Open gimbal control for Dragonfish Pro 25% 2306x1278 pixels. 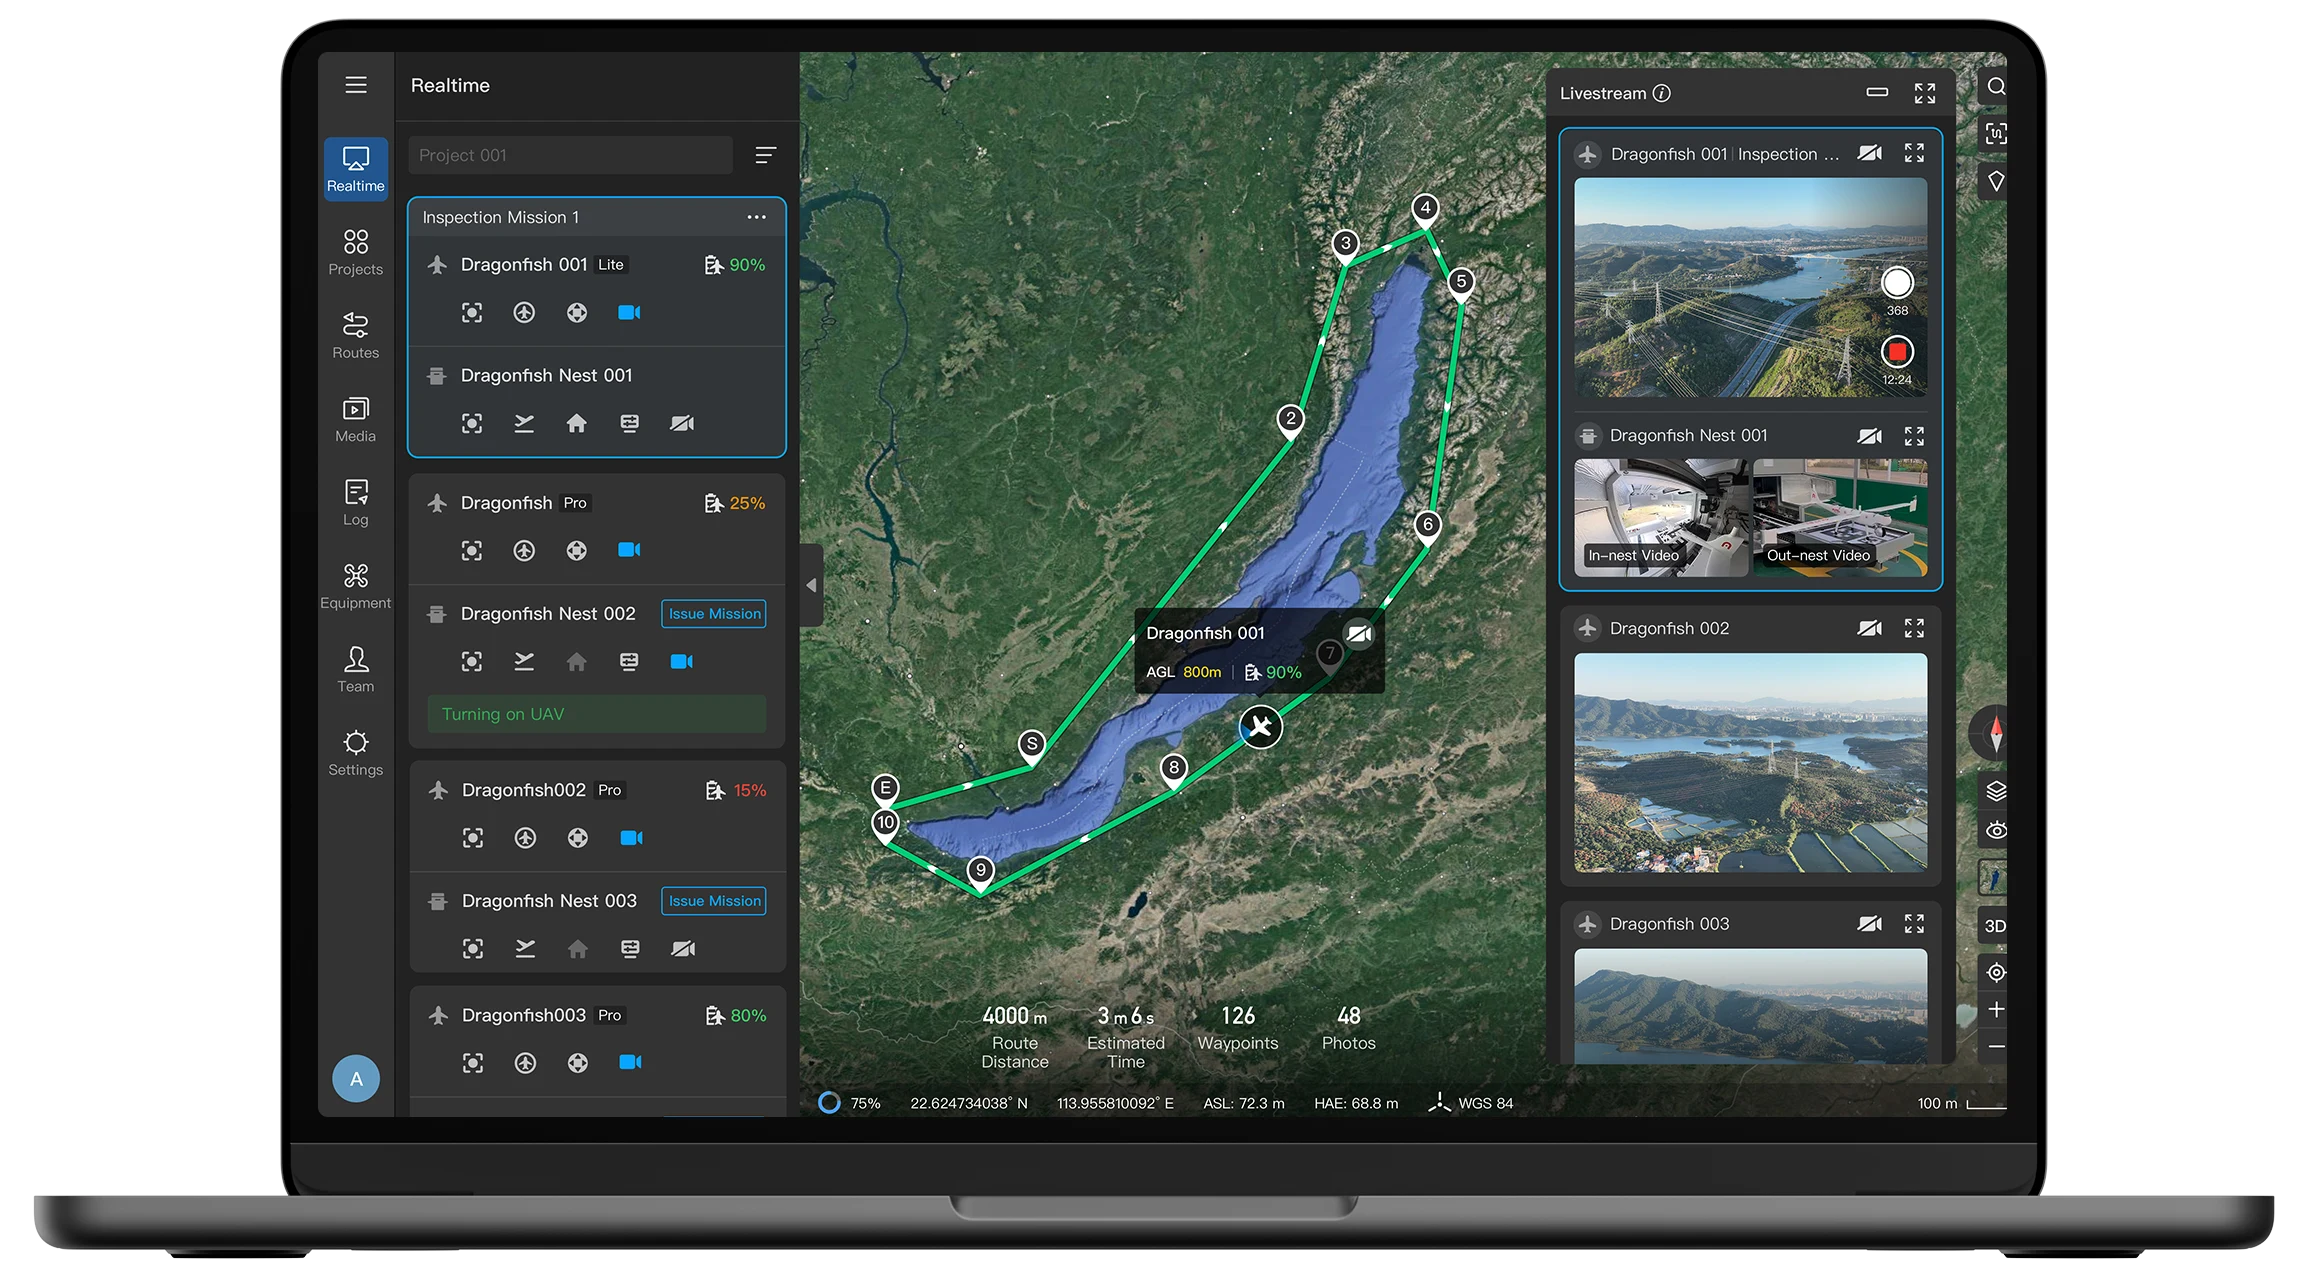[x=577, y=550]
